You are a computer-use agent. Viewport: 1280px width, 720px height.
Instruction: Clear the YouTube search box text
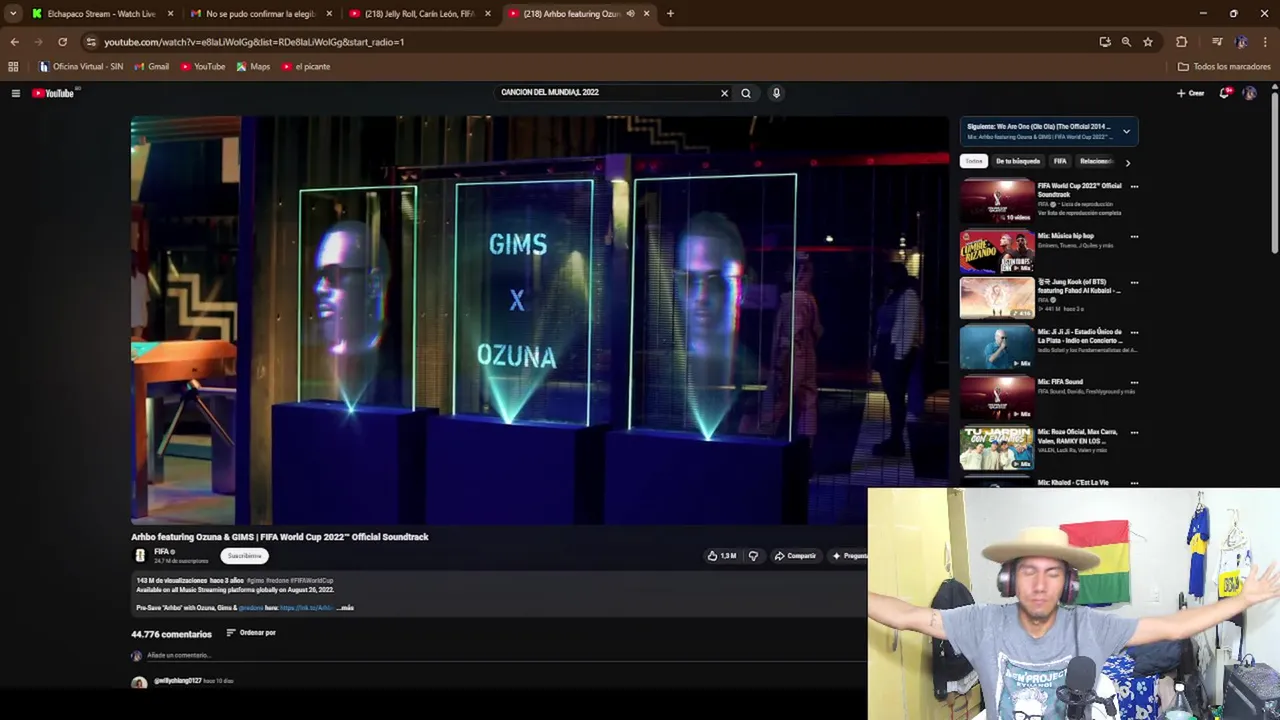[x=724, y=93]
